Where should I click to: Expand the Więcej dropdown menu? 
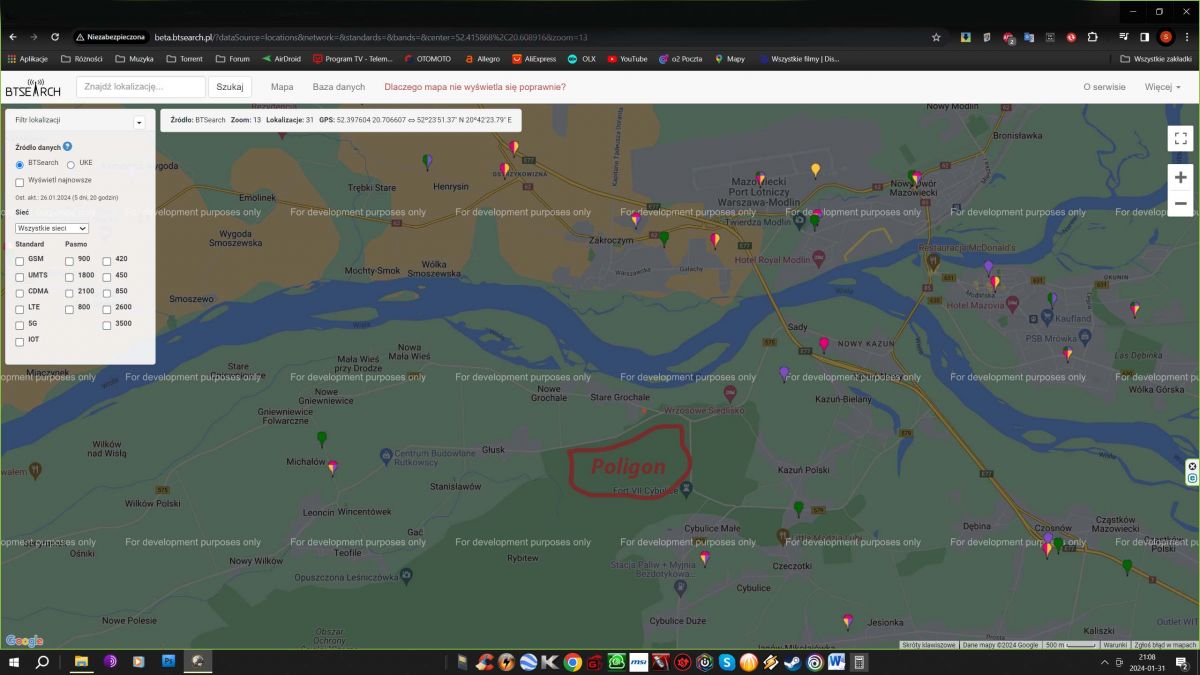click(x=1162, y=87)
